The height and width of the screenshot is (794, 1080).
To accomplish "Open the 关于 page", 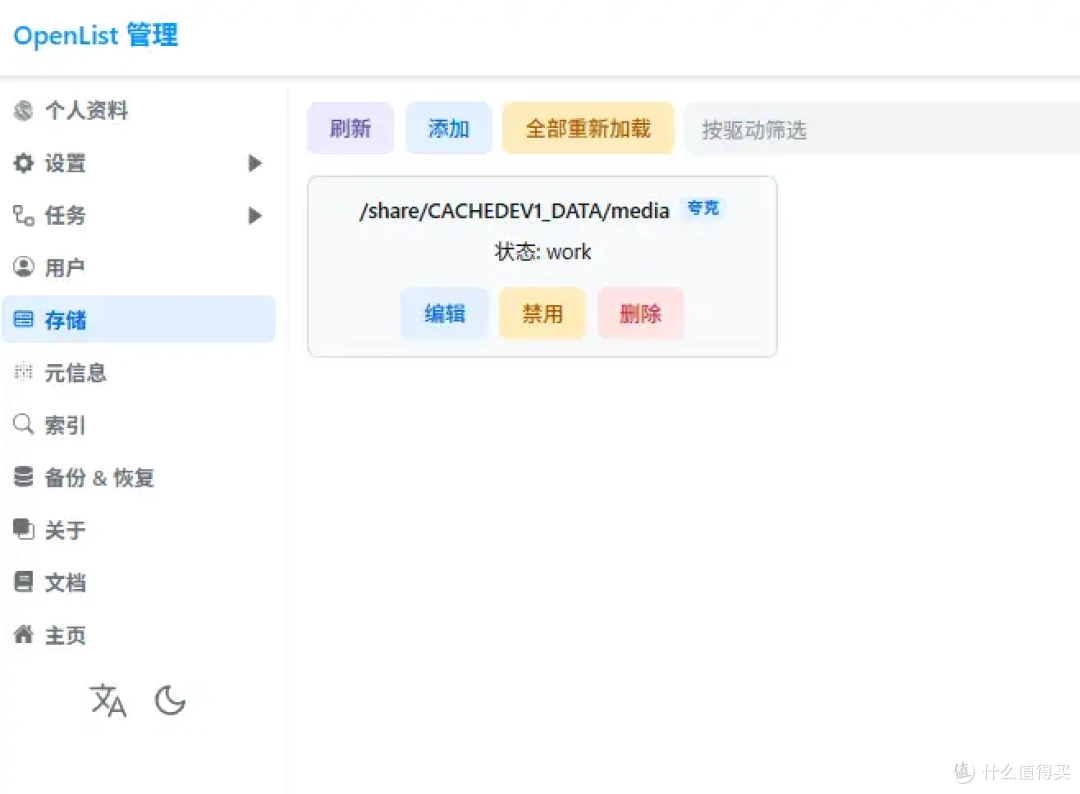I will 138,530.
